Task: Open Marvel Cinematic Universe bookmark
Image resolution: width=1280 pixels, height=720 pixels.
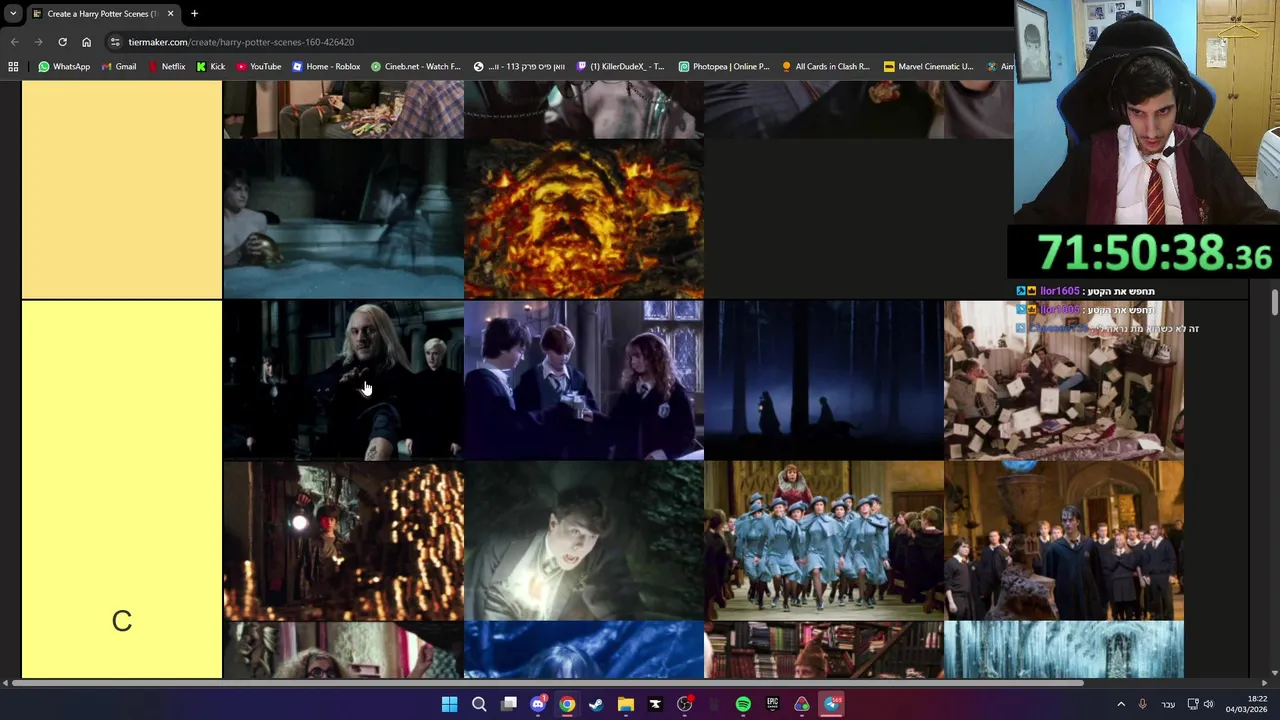Action: [x=928, y=66]
